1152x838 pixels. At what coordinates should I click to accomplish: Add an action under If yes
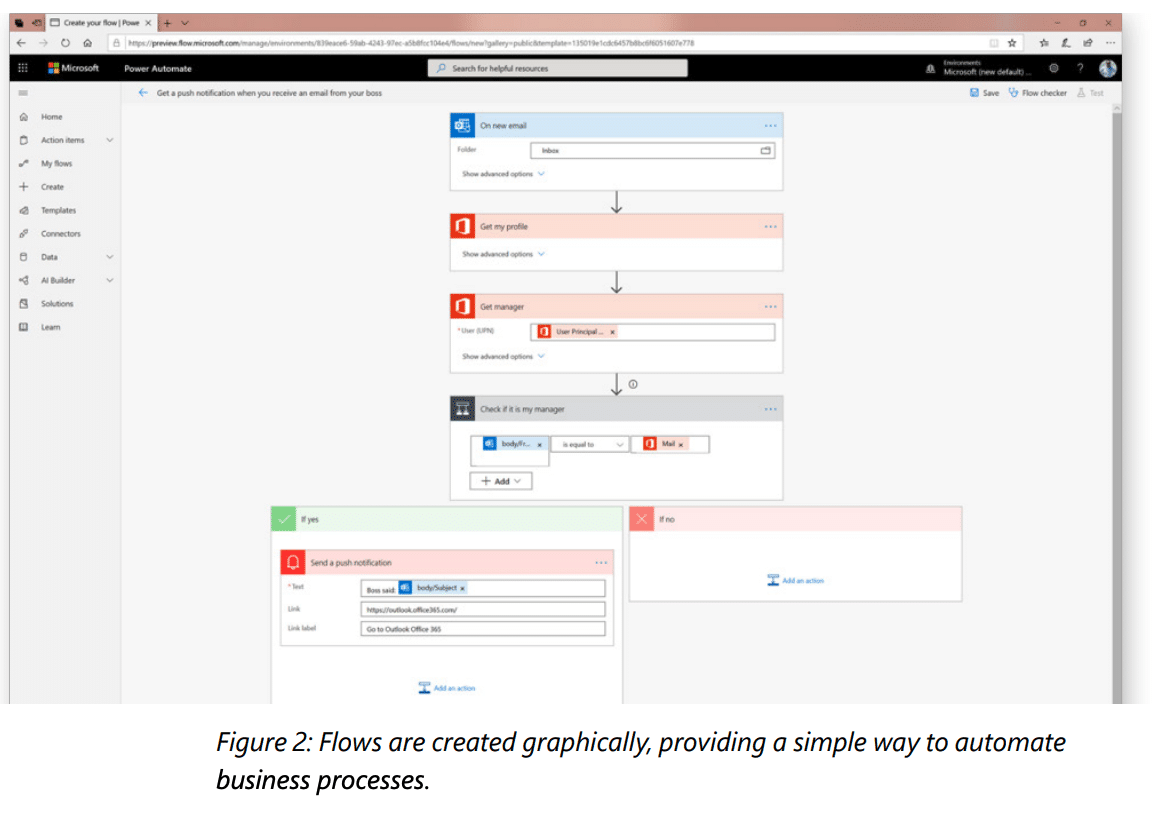pyautogui.click(x=447, y=688)
